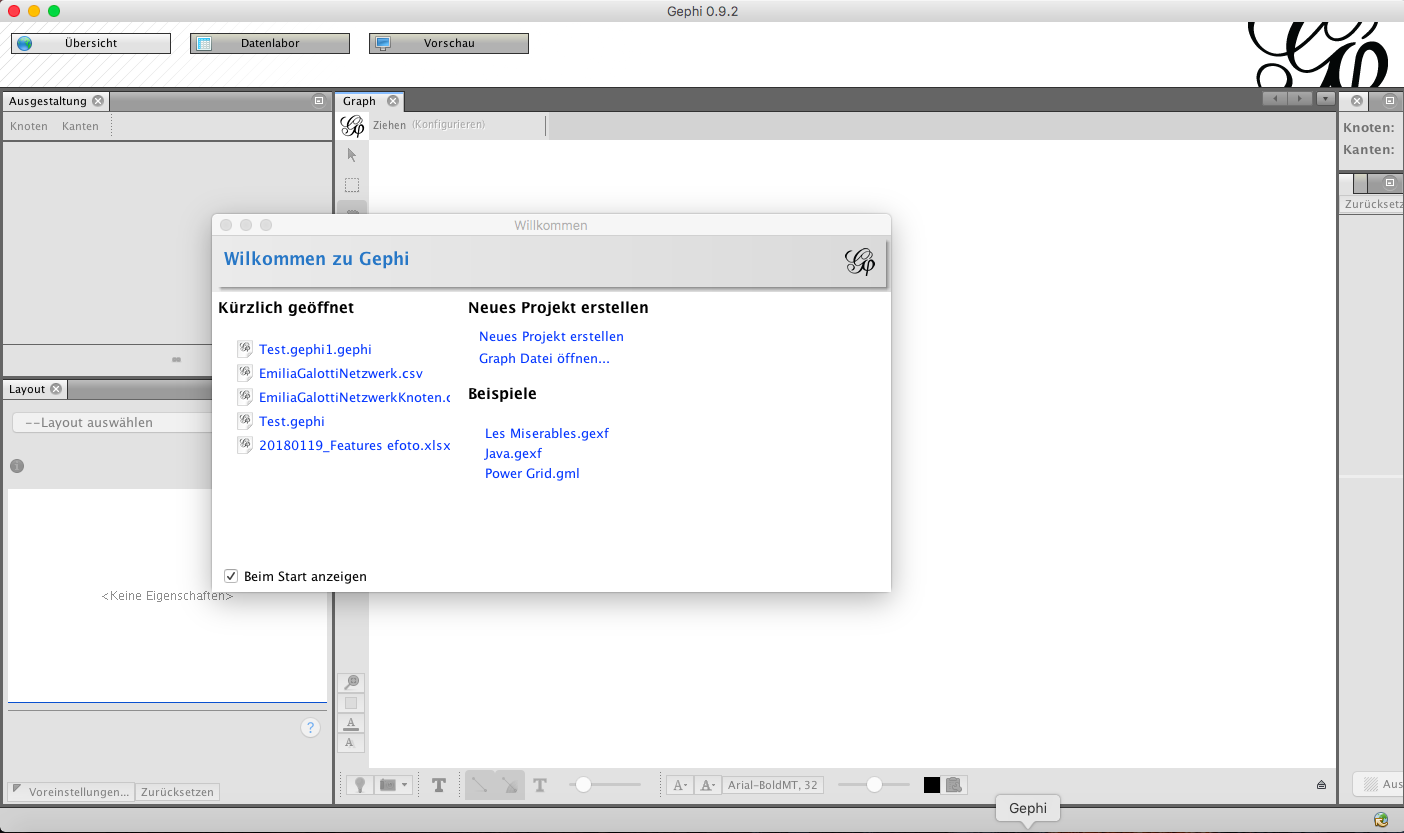This screenshot has height=833, width=1404.
Task: Click the light bulb background color icon
Action: point(359,785)
